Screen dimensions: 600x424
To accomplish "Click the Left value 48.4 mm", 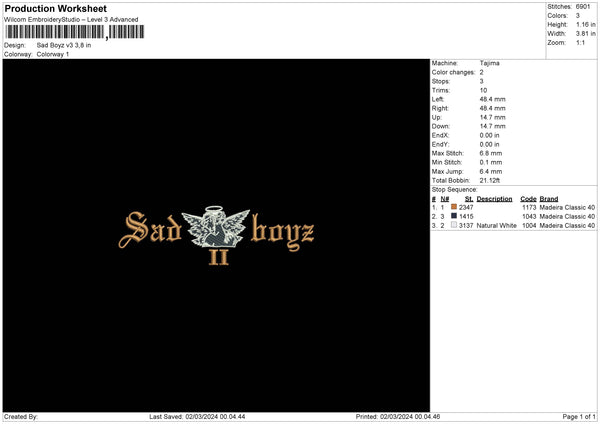I will pos(492,99).
